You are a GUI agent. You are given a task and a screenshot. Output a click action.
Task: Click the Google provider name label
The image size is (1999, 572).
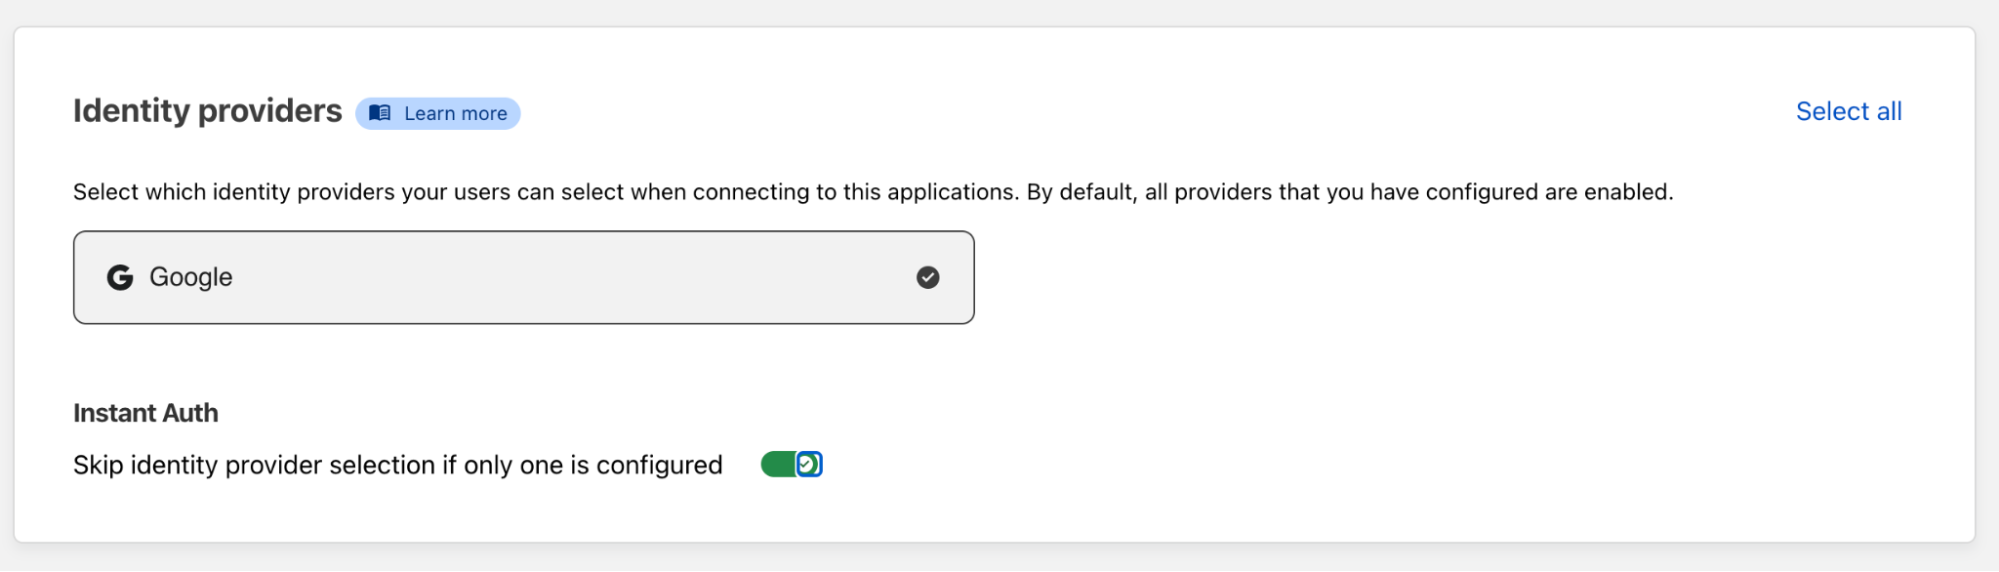click(191, 277)
